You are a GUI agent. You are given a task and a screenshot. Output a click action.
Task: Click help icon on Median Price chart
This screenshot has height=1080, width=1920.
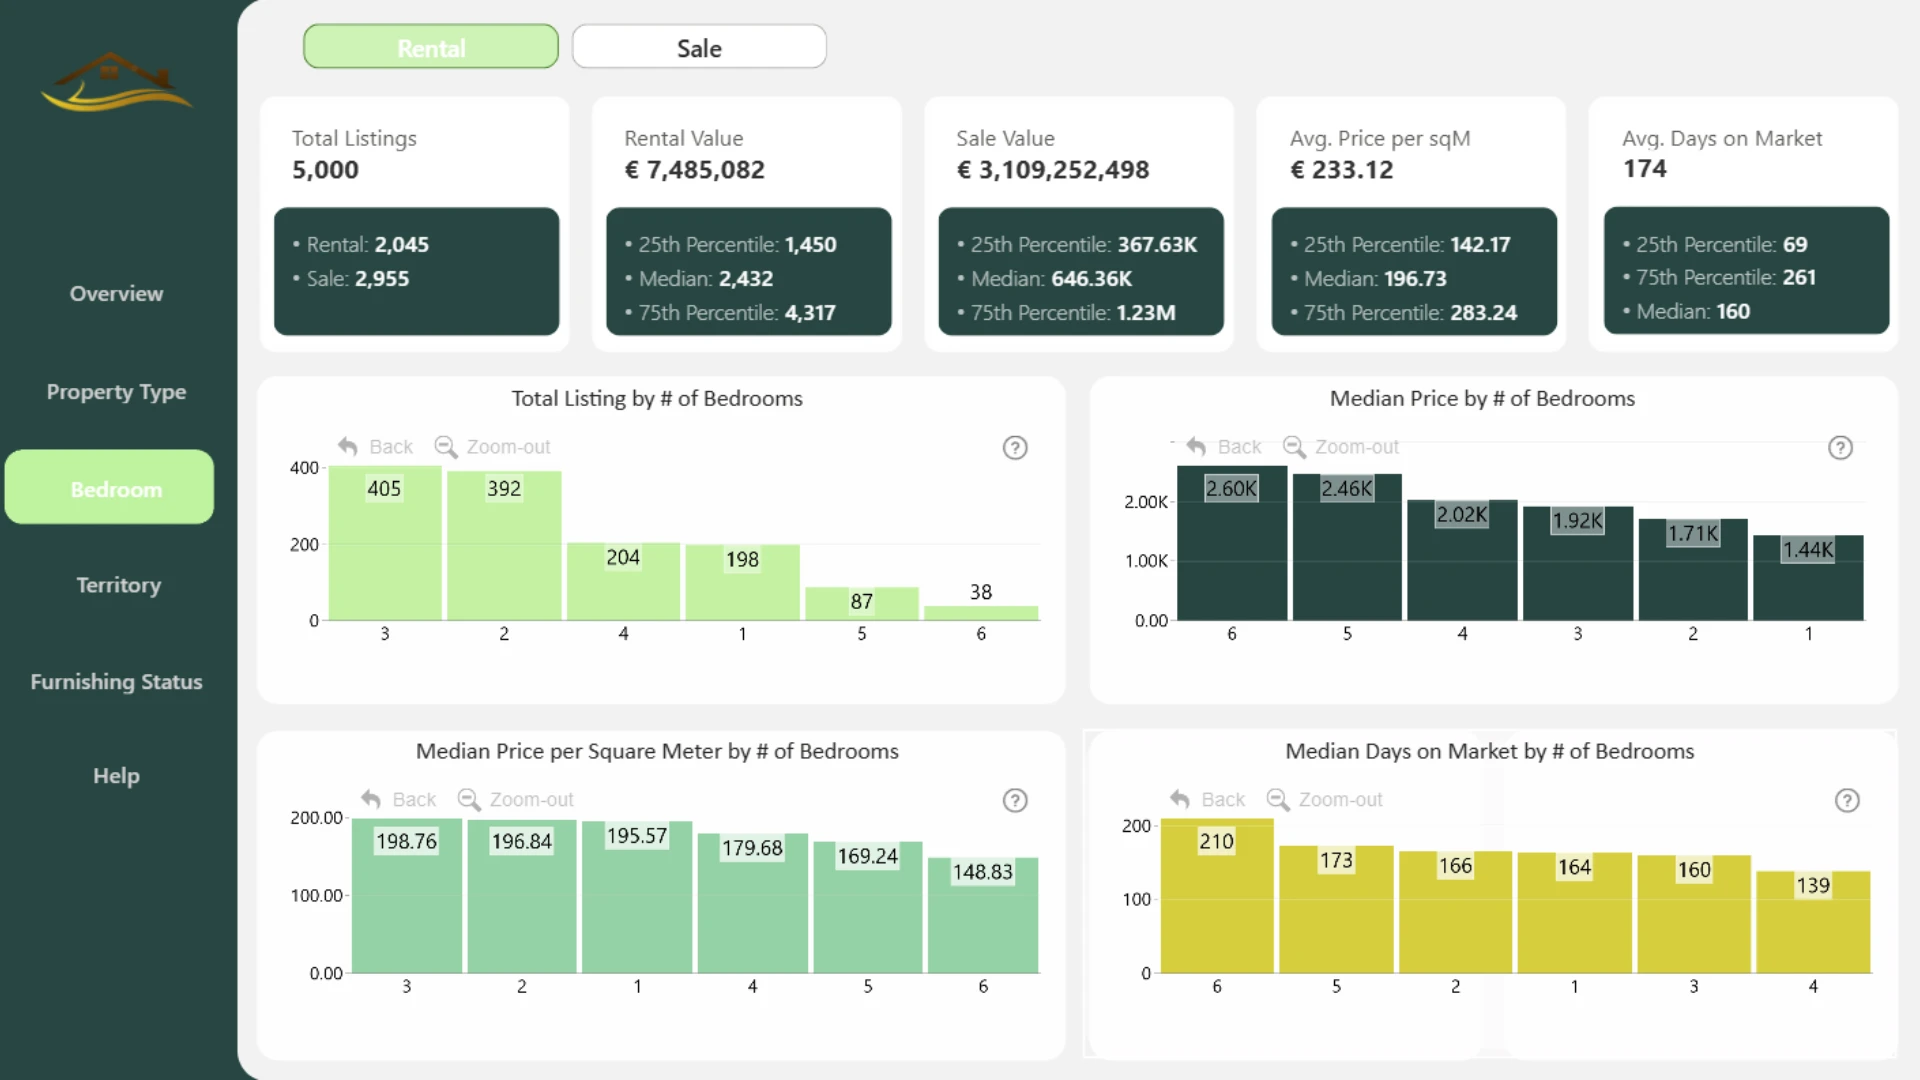pyautogui.click(x=1840, y=447)
